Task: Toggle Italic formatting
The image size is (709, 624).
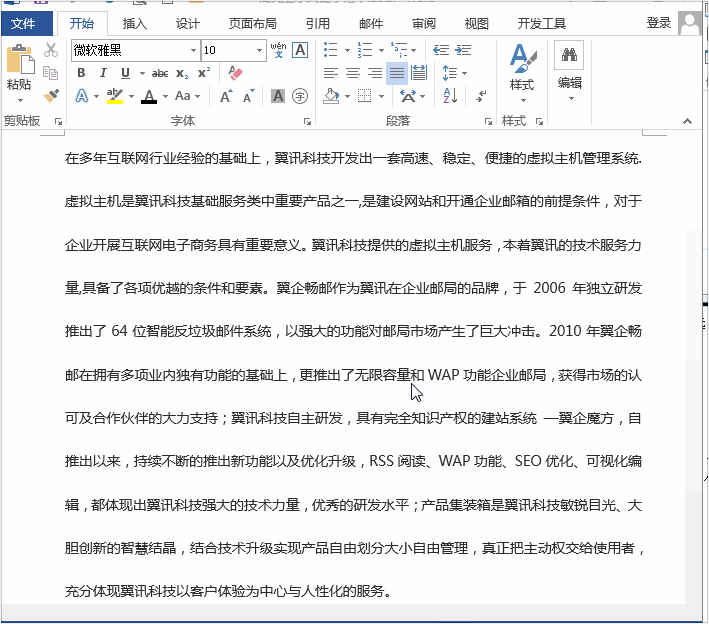Action: coord(103,73)
